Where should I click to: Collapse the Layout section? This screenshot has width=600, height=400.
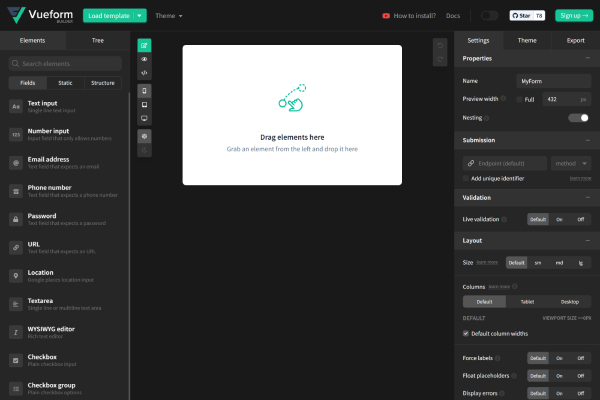(x=587, y=240)
